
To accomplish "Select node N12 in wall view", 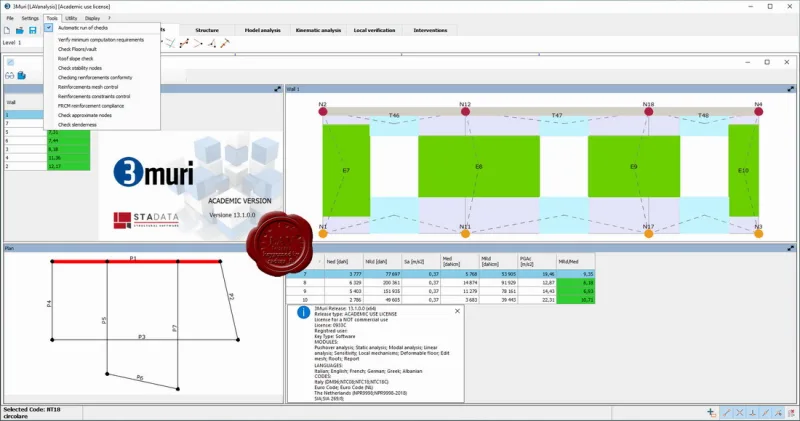I will [465, 111].
